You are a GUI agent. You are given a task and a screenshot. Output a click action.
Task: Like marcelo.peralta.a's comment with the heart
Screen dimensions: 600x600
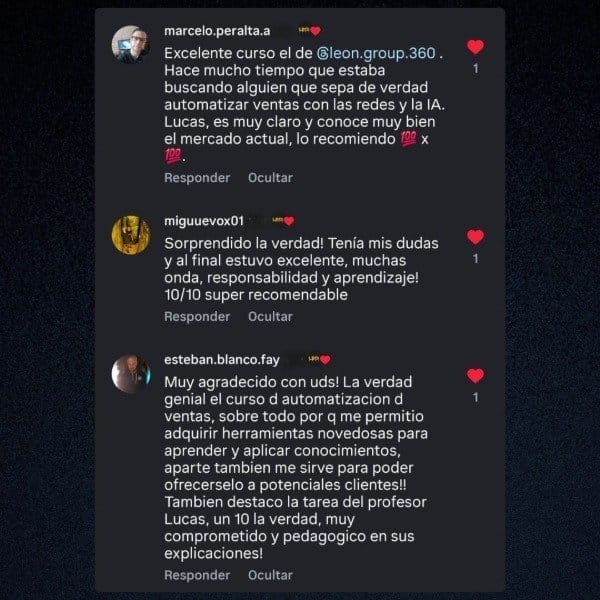coord(475,47)
